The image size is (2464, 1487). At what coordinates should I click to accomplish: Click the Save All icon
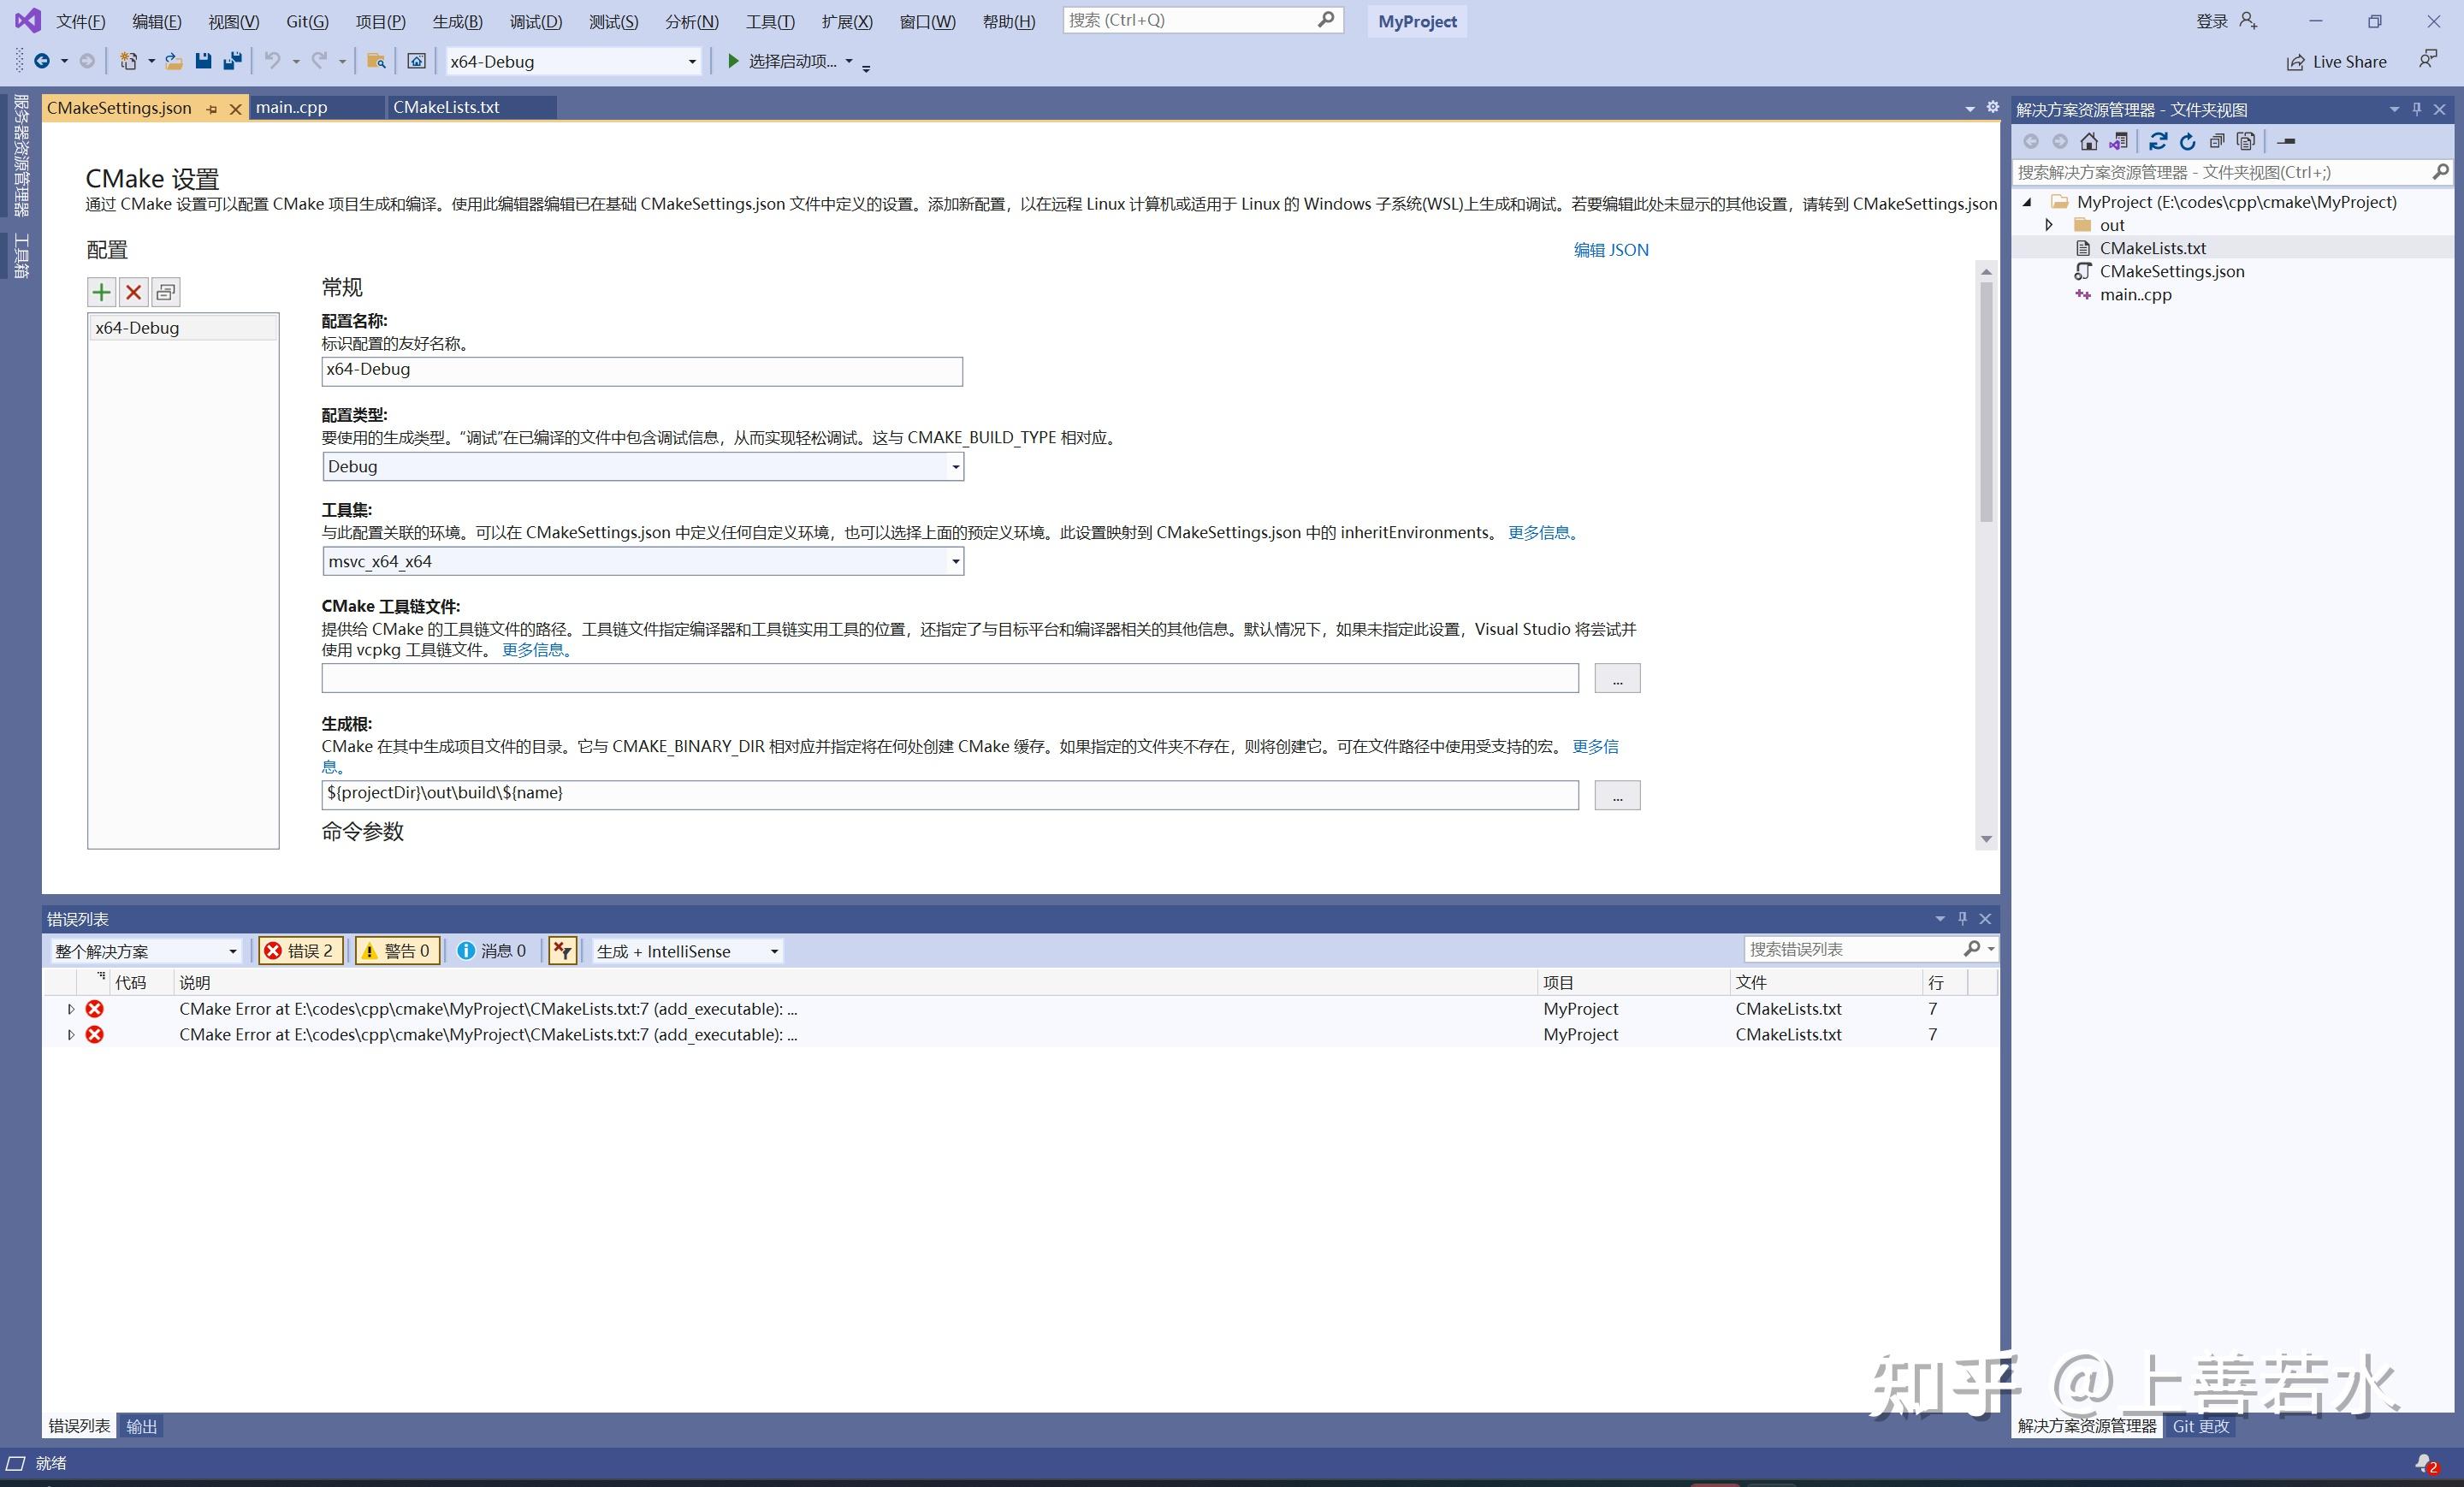(x=232, y=61)
